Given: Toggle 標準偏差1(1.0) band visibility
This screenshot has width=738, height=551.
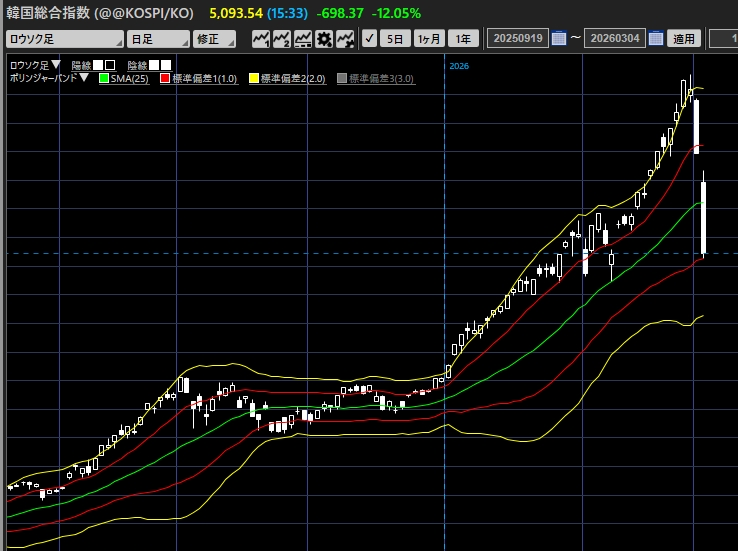Looking at the screenshot, I should click(199, 79).
